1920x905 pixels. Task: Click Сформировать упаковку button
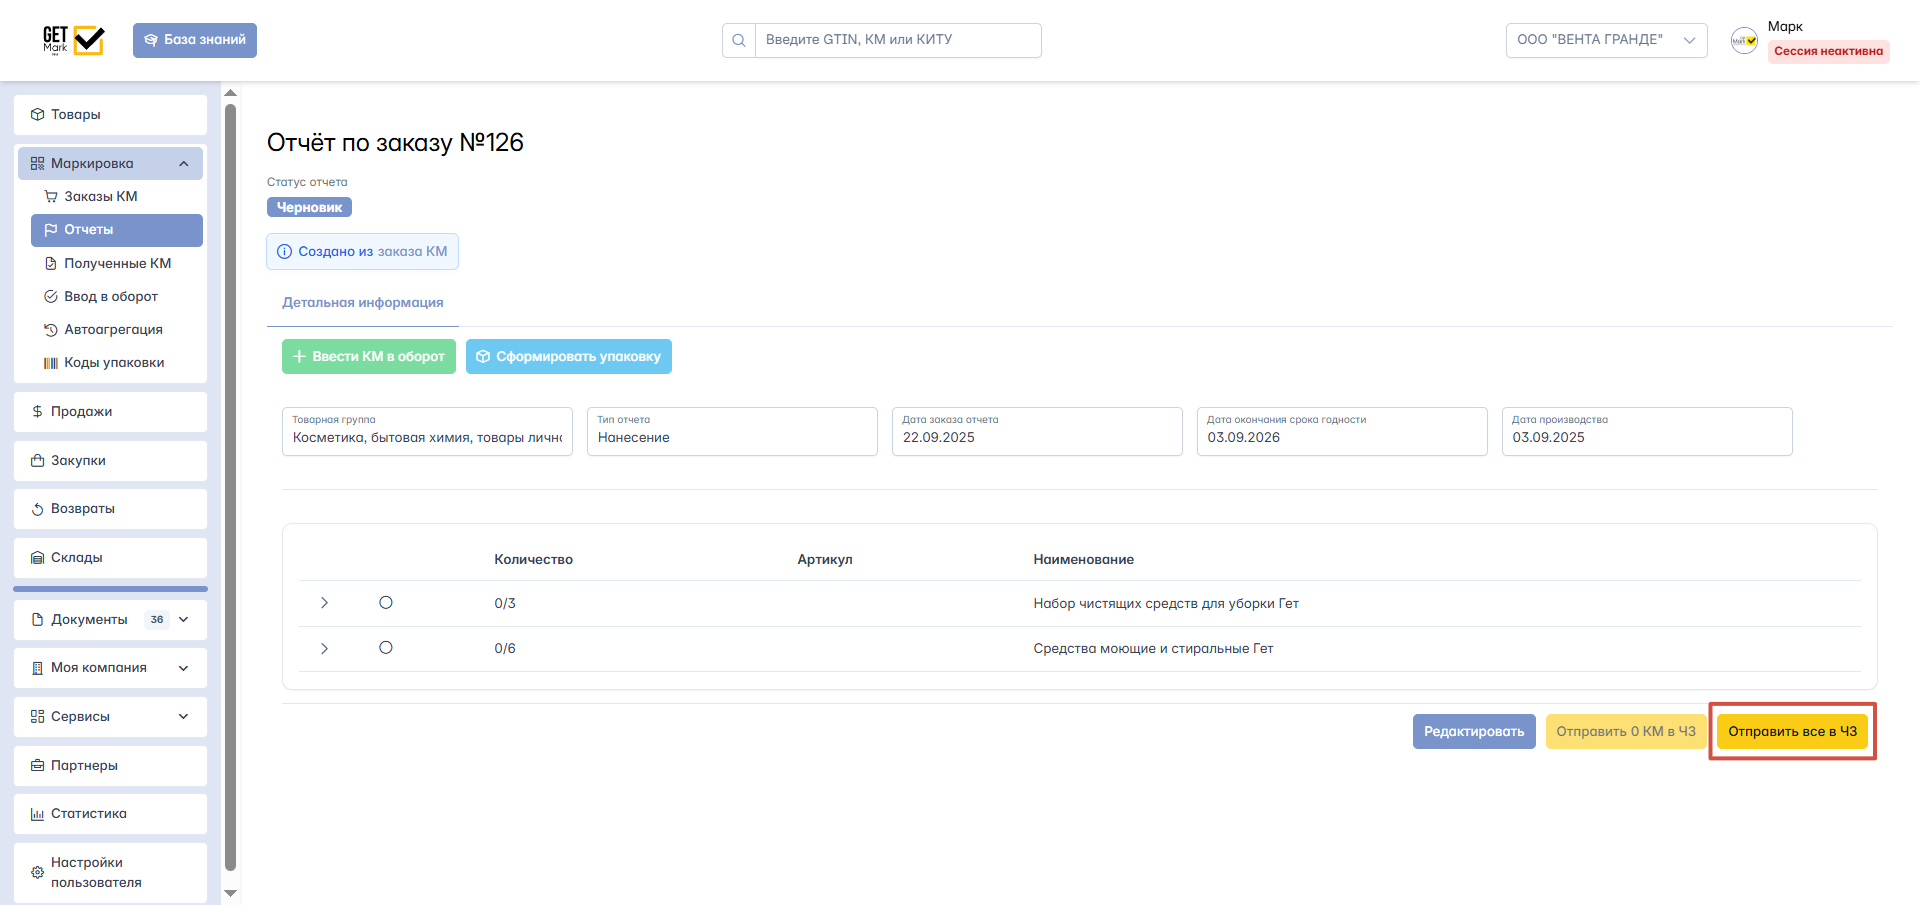[569, 357]
